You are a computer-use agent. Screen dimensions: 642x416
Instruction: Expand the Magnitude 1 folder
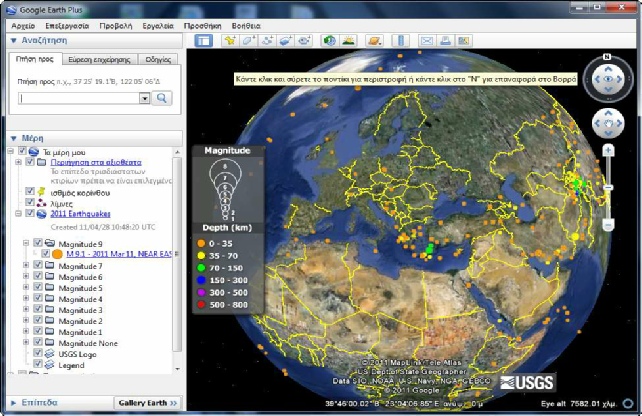[x=26, y=331]
